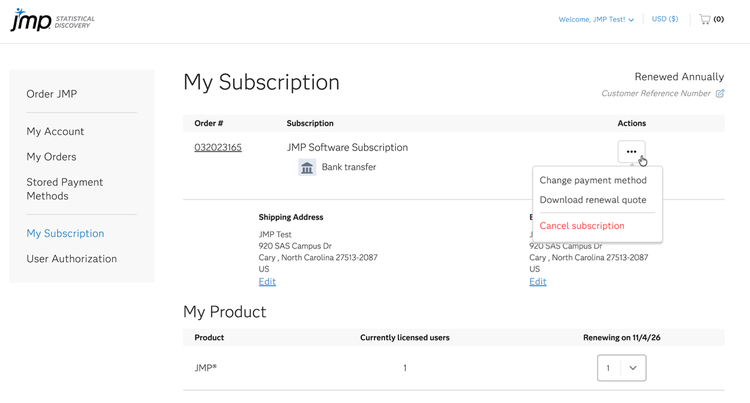Select Change payment method
750x403 pixels.
coord(593,181)
